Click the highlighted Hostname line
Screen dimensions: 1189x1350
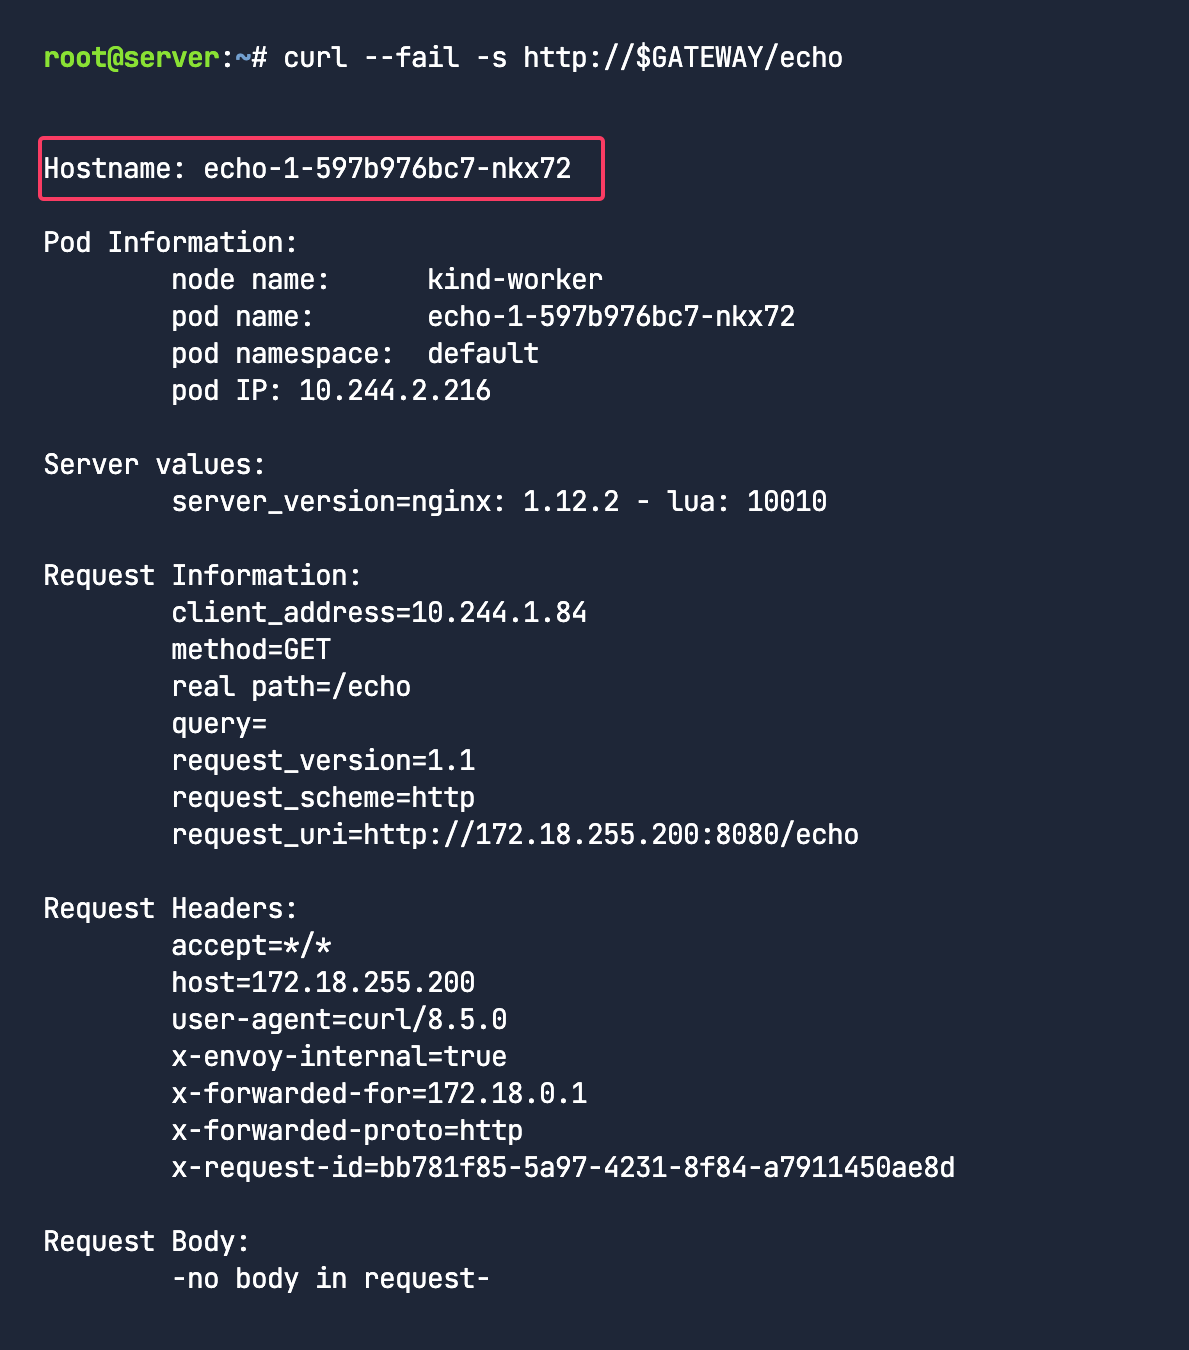click(x=307, y=168)
